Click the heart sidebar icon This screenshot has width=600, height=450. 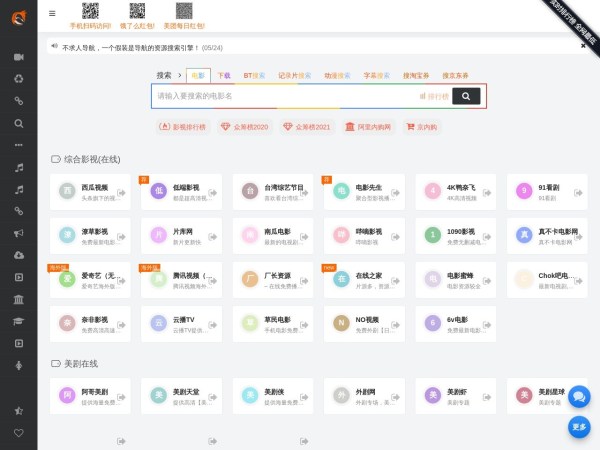click(x=19, y=433)
